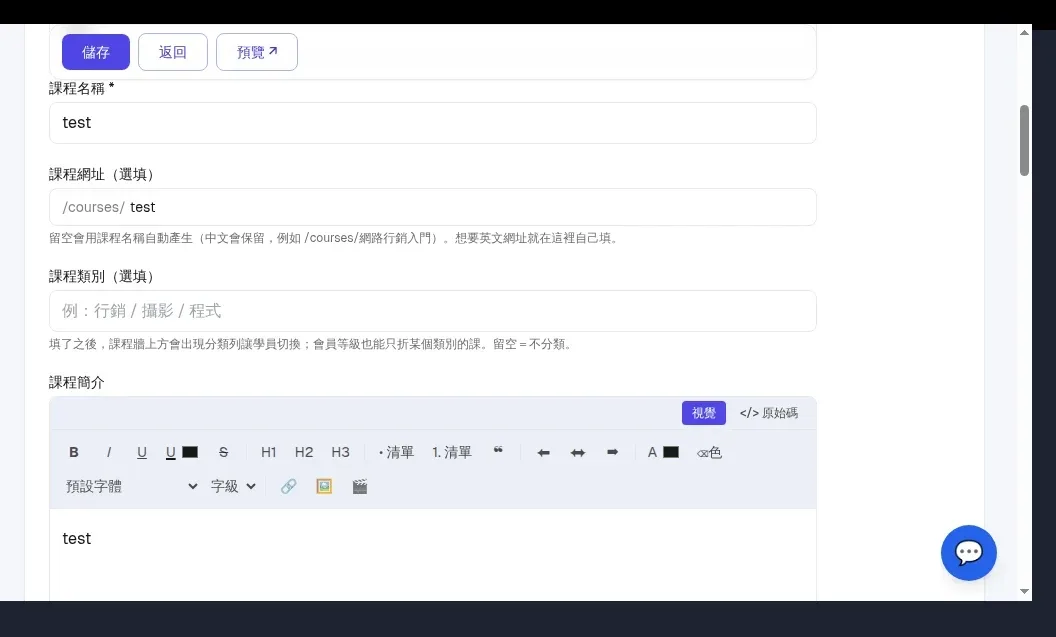Image resolution: width=1056 pixels, height=637 pixels.
Task: Align text left arrow icon
Action: [x=543, y=452]
